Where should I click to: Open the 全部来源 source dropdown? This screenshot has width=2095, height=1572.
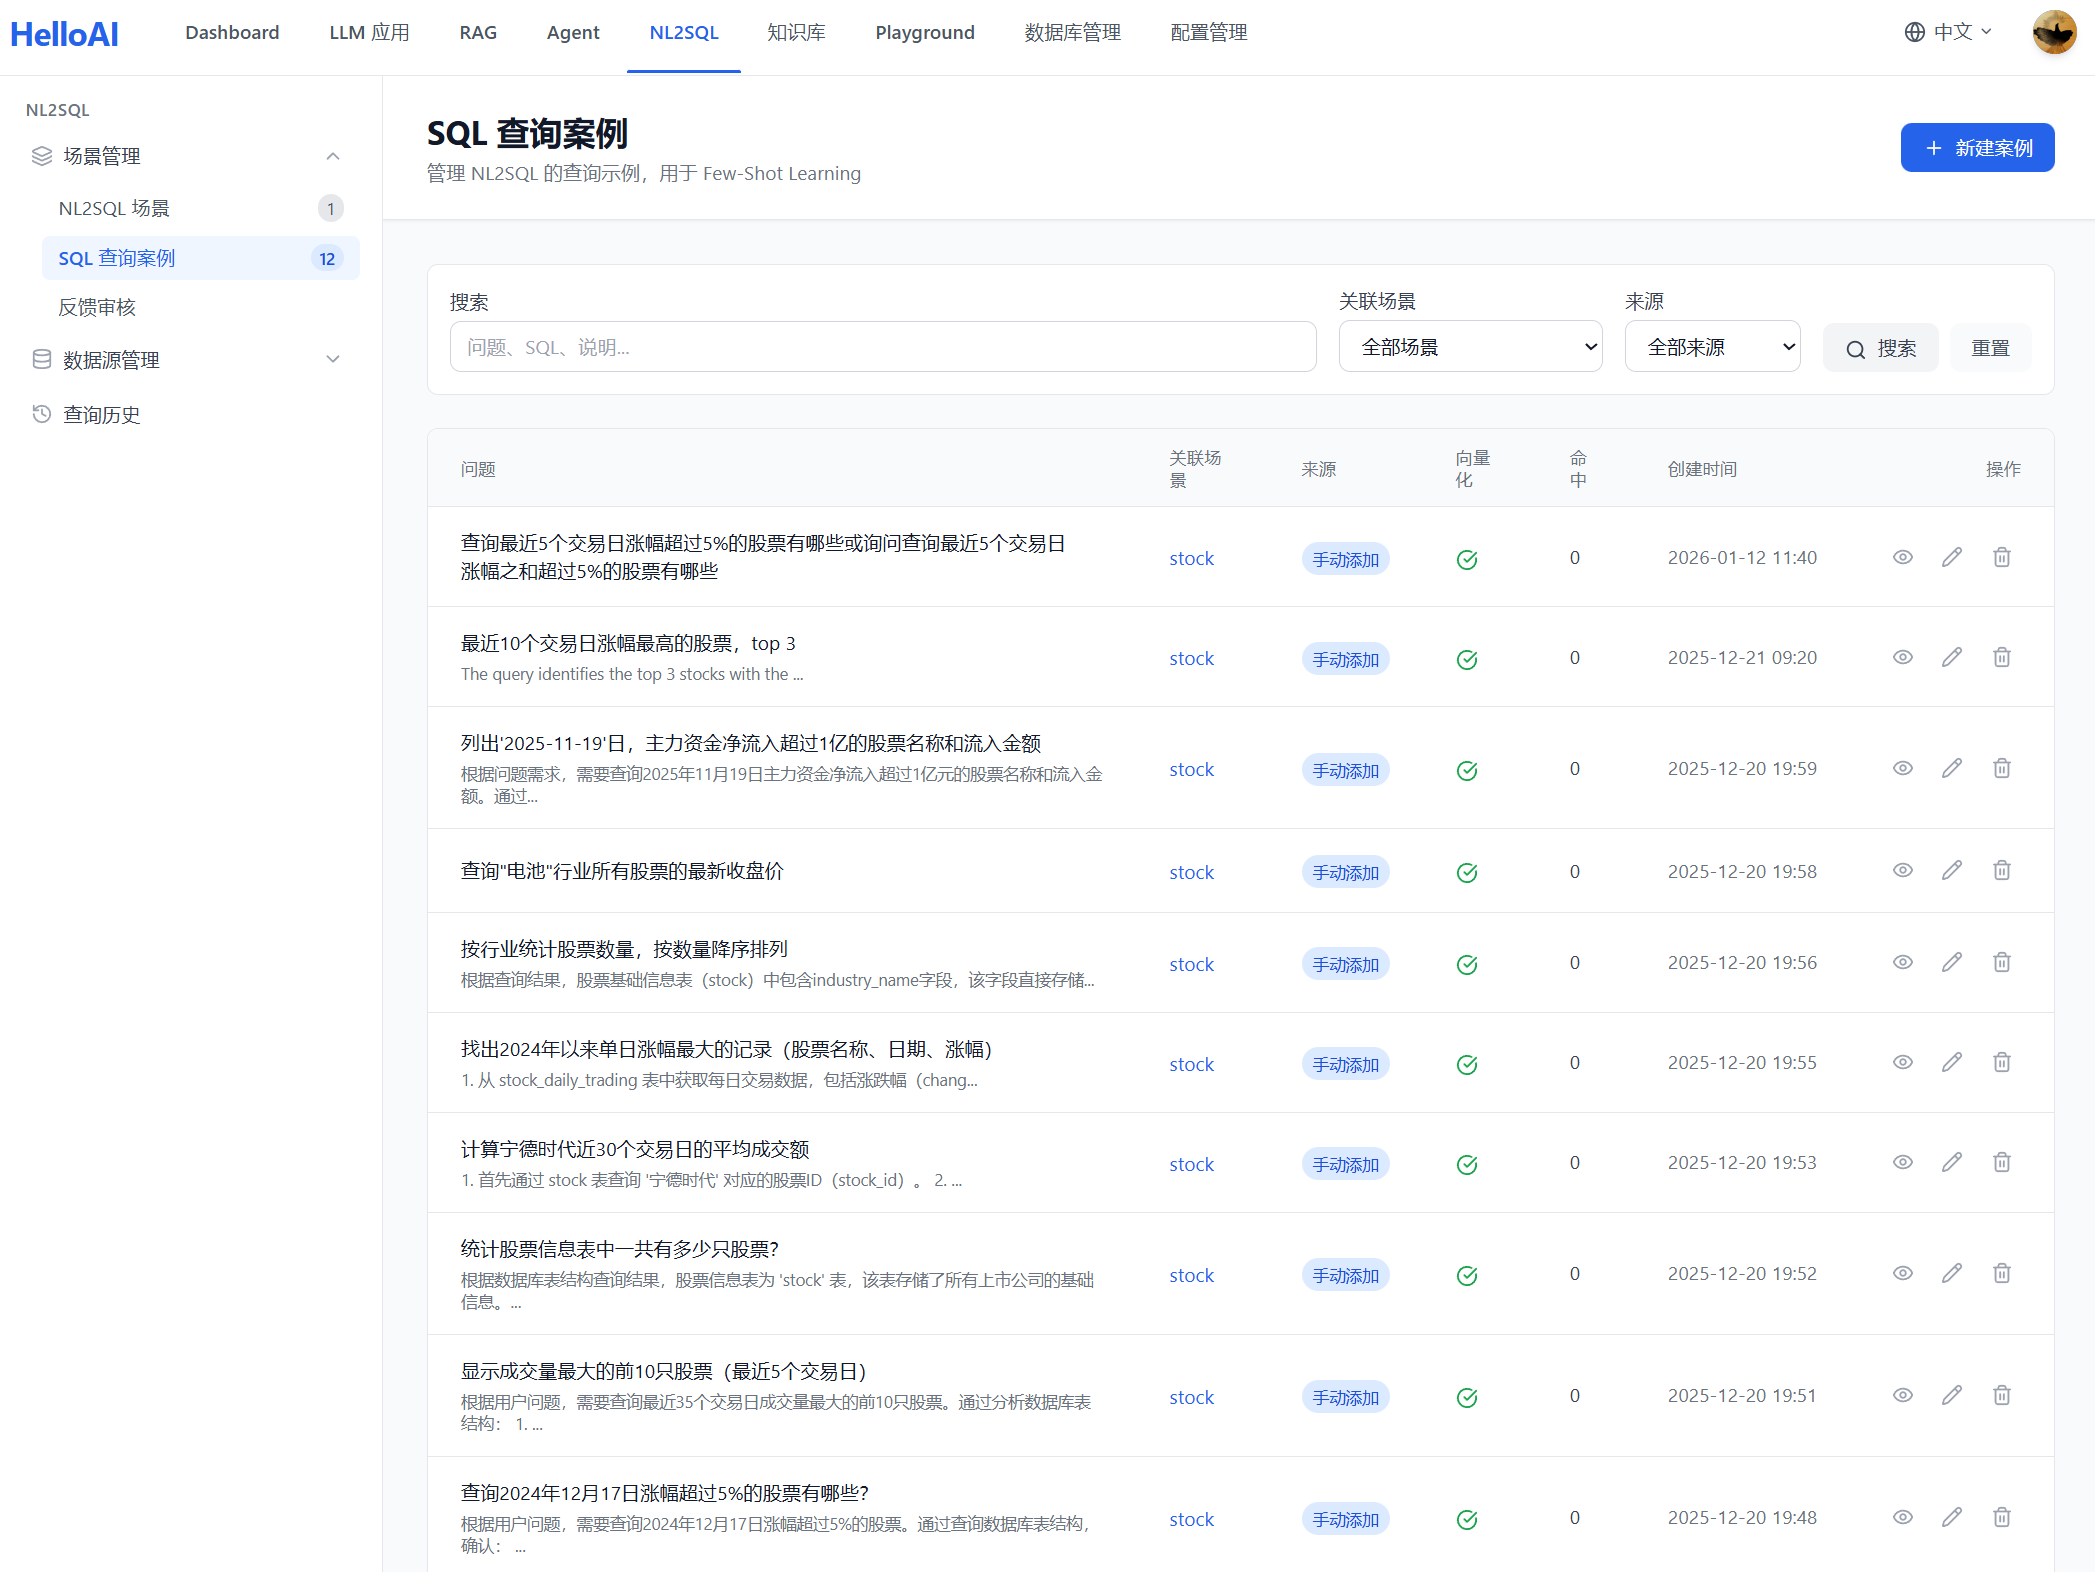click(1712, 347)
